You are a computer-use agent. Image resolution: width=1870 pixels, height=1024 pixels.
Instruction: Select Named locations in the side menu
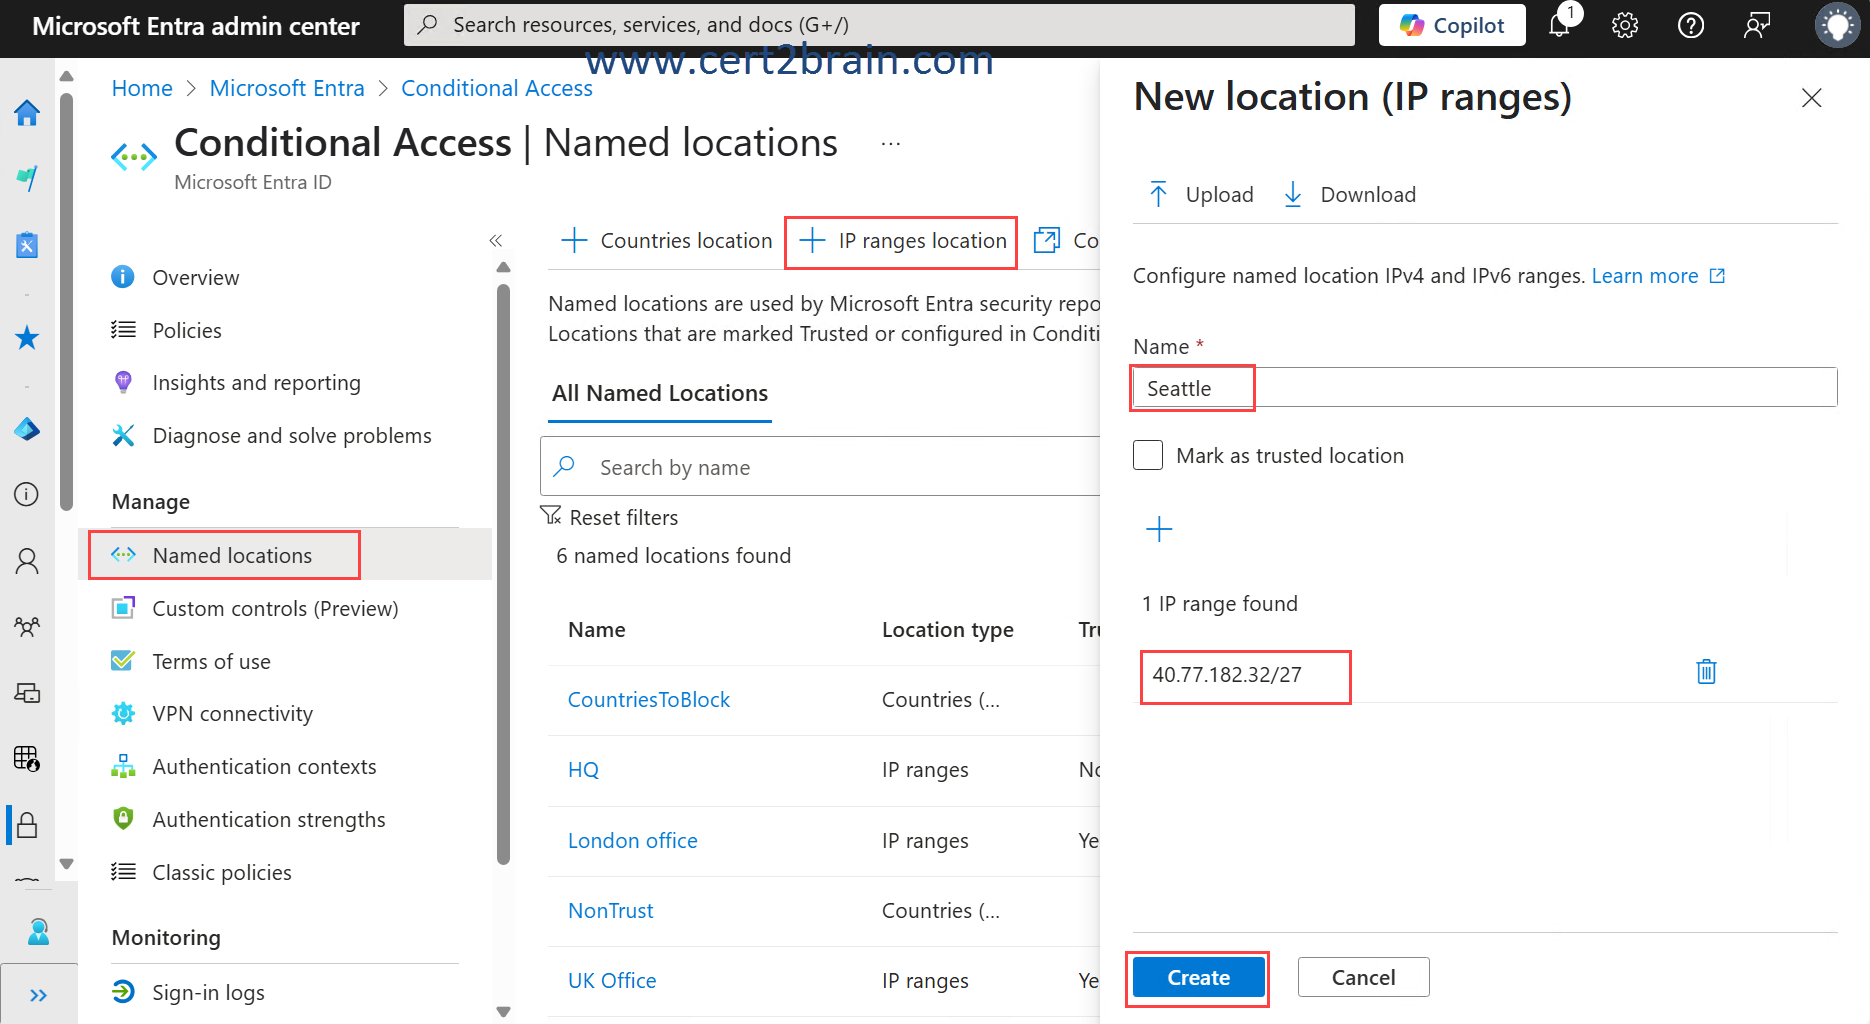[285, 555]
